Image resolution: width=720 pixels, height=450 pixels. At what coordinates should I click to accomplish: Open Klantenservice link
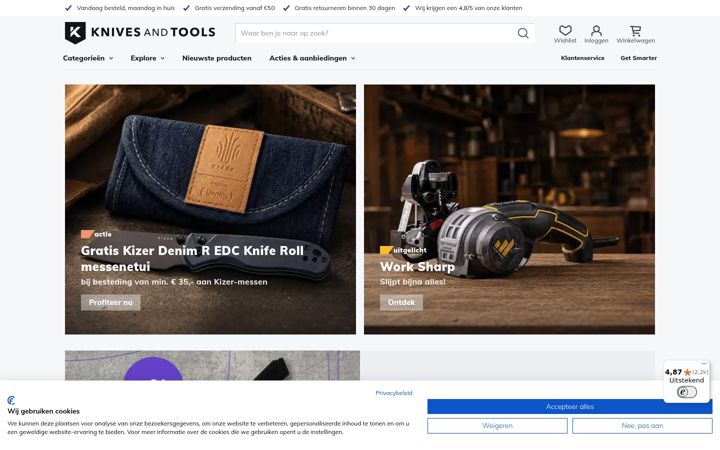pyautogui.click(x=582, y=58)
